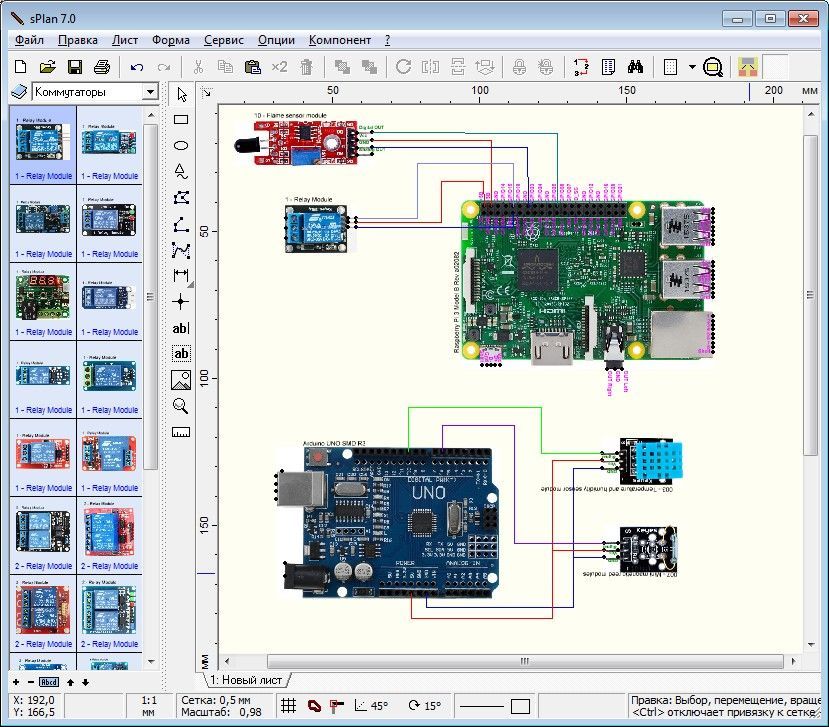This screenshot has height=727, width=829.
Task: Save the document with floppy icon
Action: (x=74, y=67)
